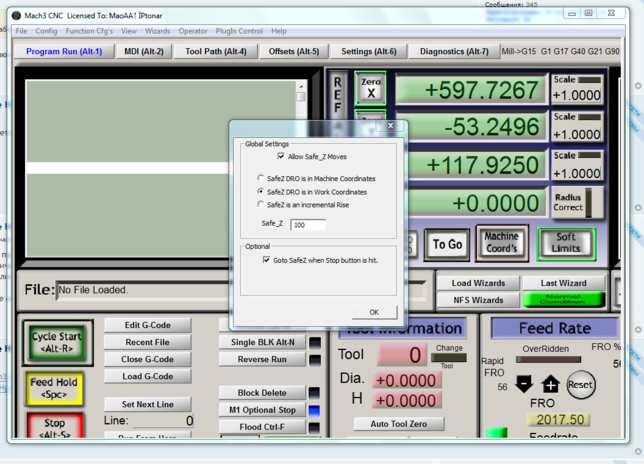644x464 pixels.
Task: Click OK in the Safe_Z dialog
Action: point(374,312)
